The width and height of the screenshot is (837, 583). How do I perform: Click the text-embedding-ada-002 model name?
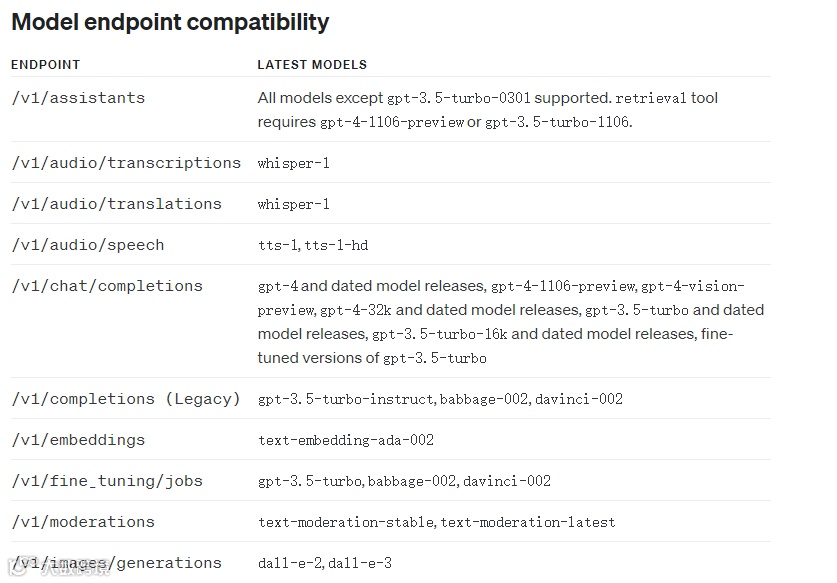[x=346, y=440]
